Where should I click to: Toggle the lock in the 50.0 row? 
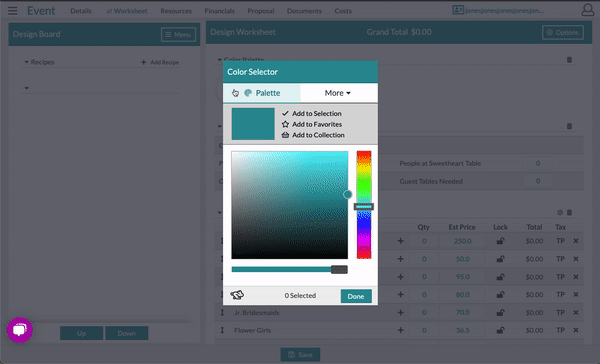coord(500,259)
